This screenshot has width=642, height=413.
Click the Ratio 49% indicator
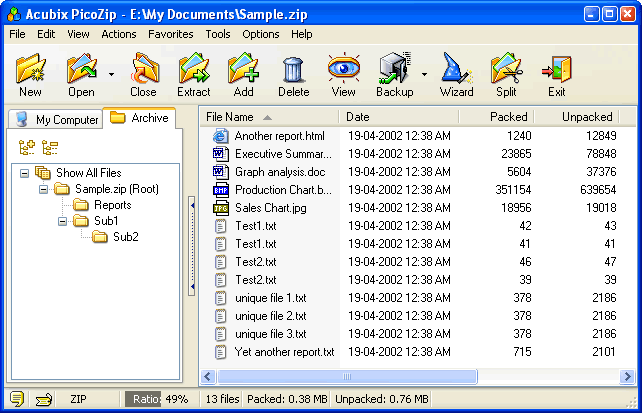[160, 399]
